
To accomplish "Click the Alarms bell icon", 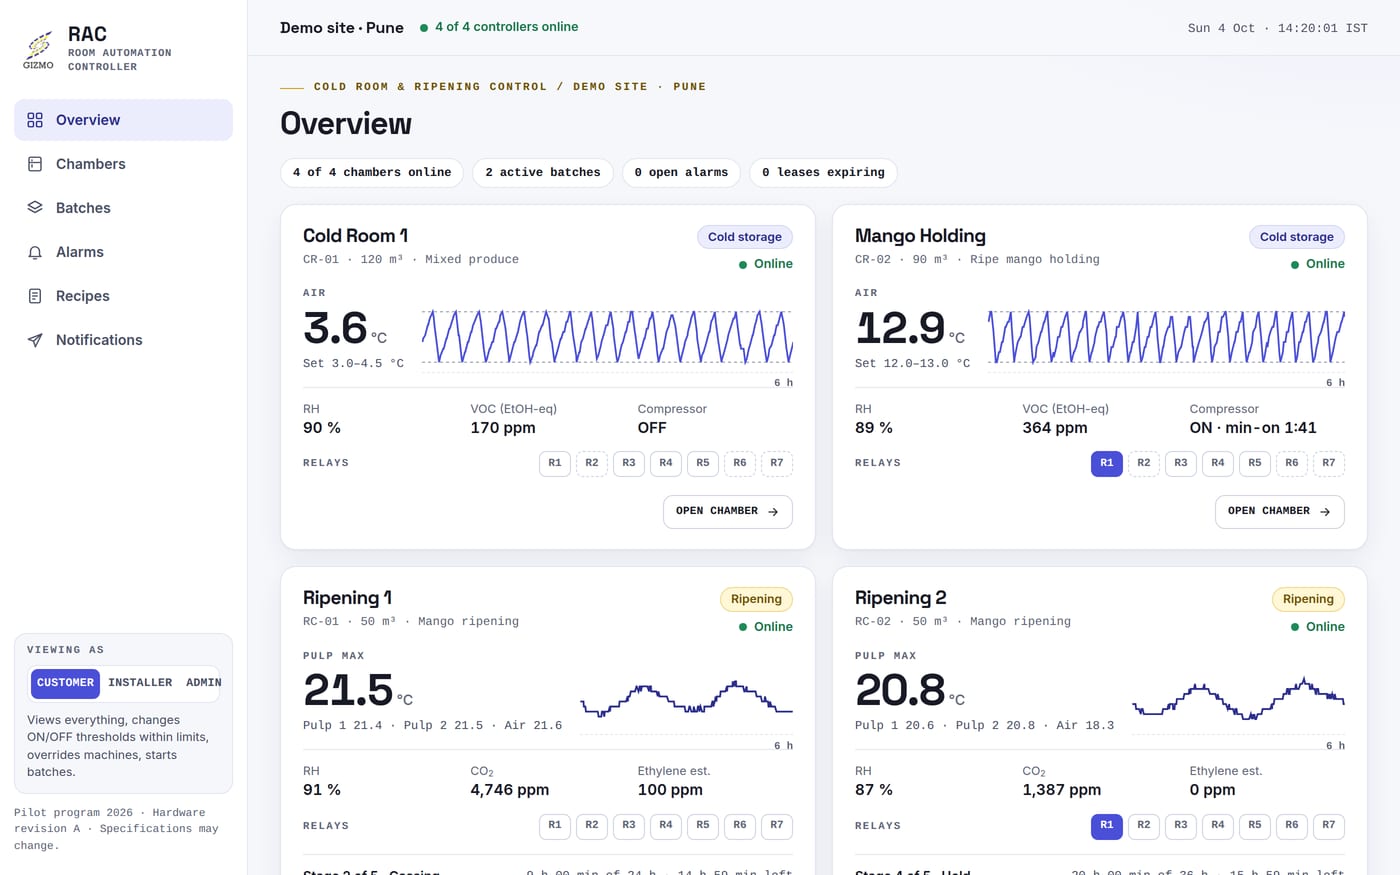I will coord(35,252).
